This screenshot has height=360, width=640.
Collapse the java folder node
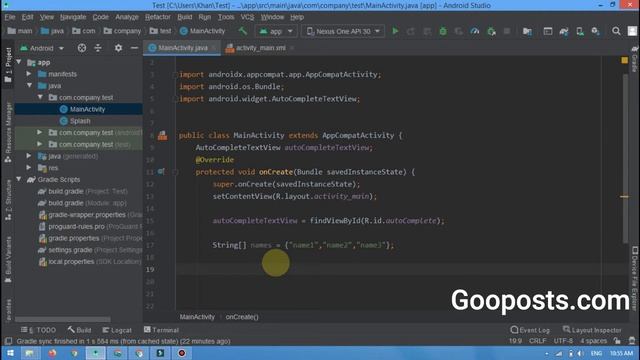click(29, 86)
